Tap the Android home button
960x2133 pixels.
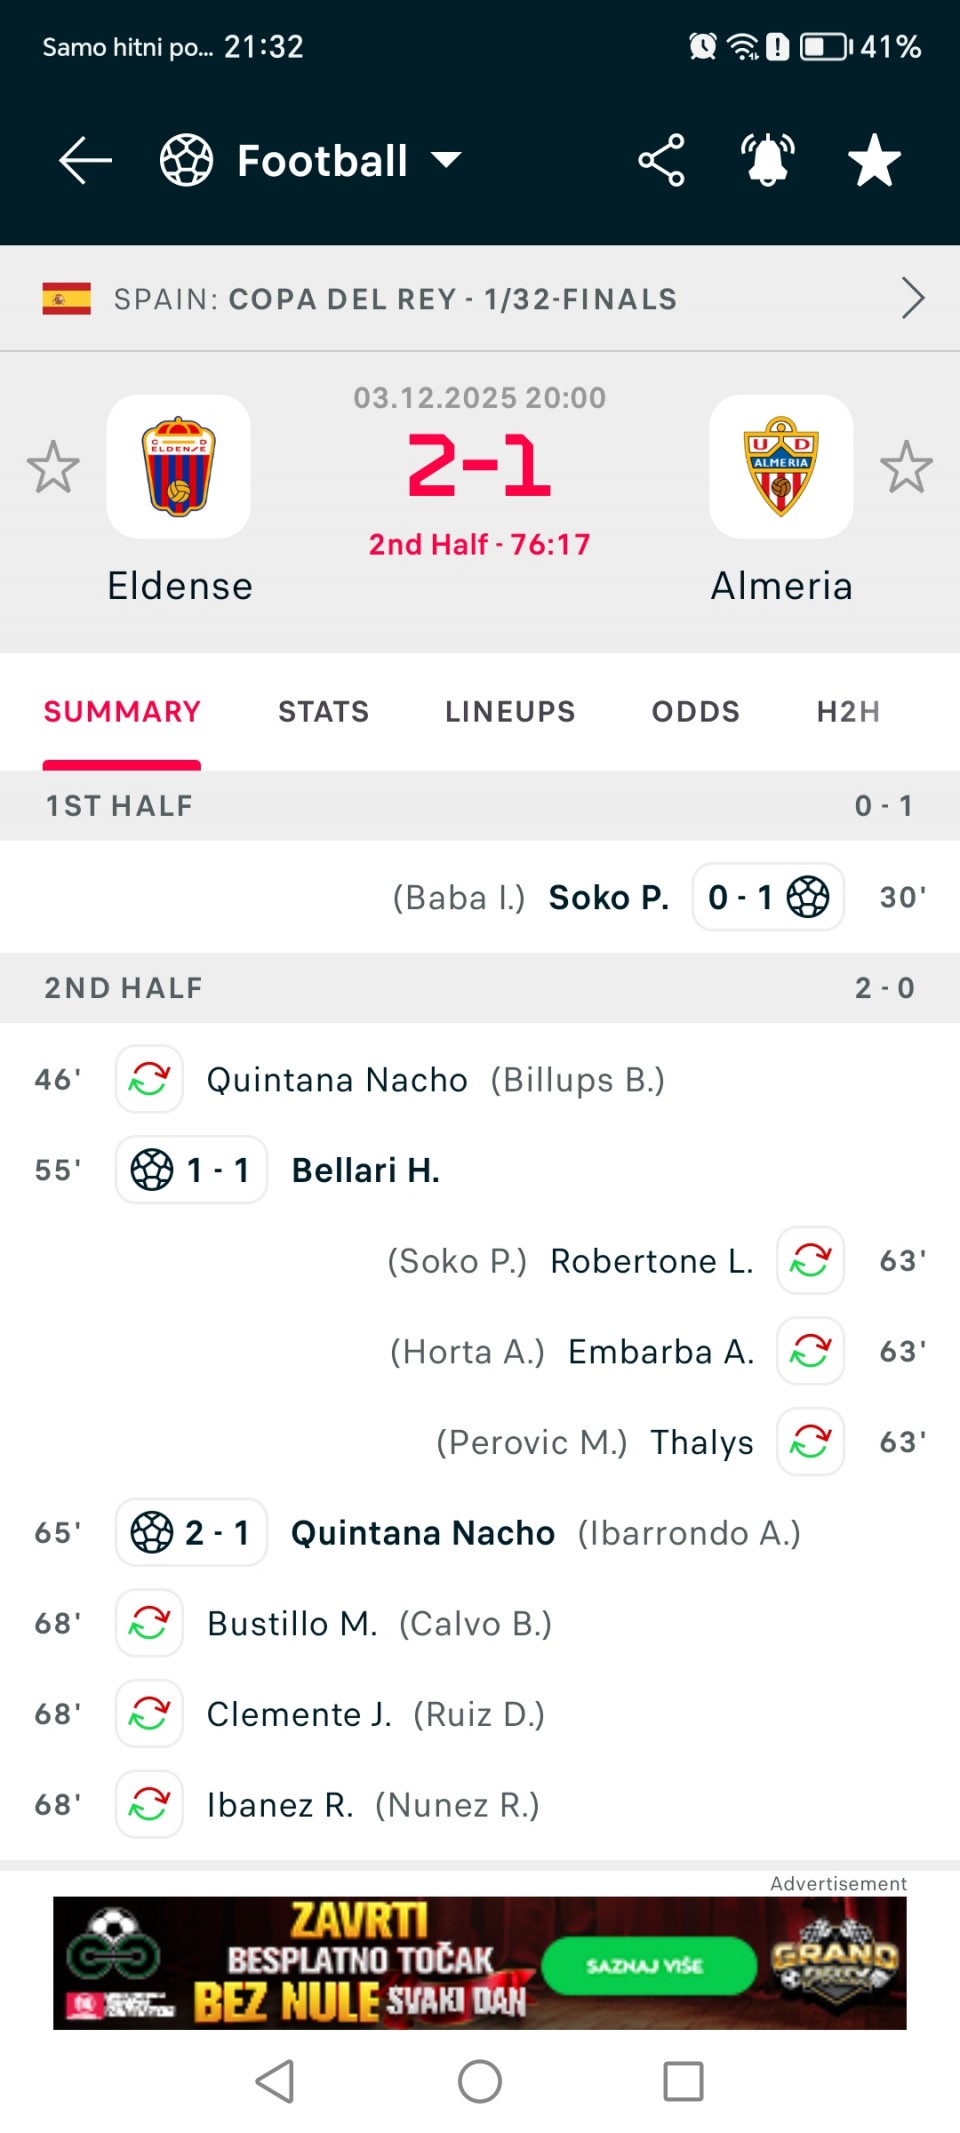(480, 2082)
